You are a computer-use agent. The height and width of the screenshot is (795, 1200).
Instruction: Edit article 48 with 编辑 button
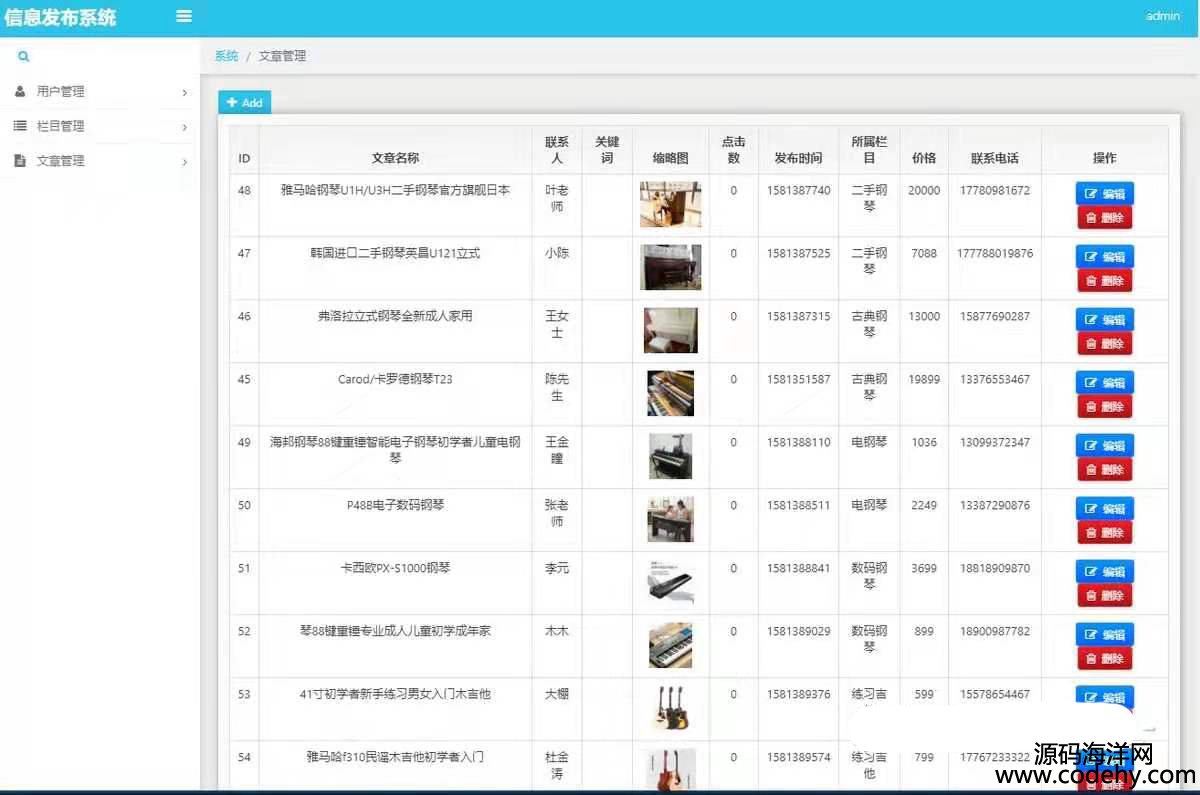pos(1104,194)
